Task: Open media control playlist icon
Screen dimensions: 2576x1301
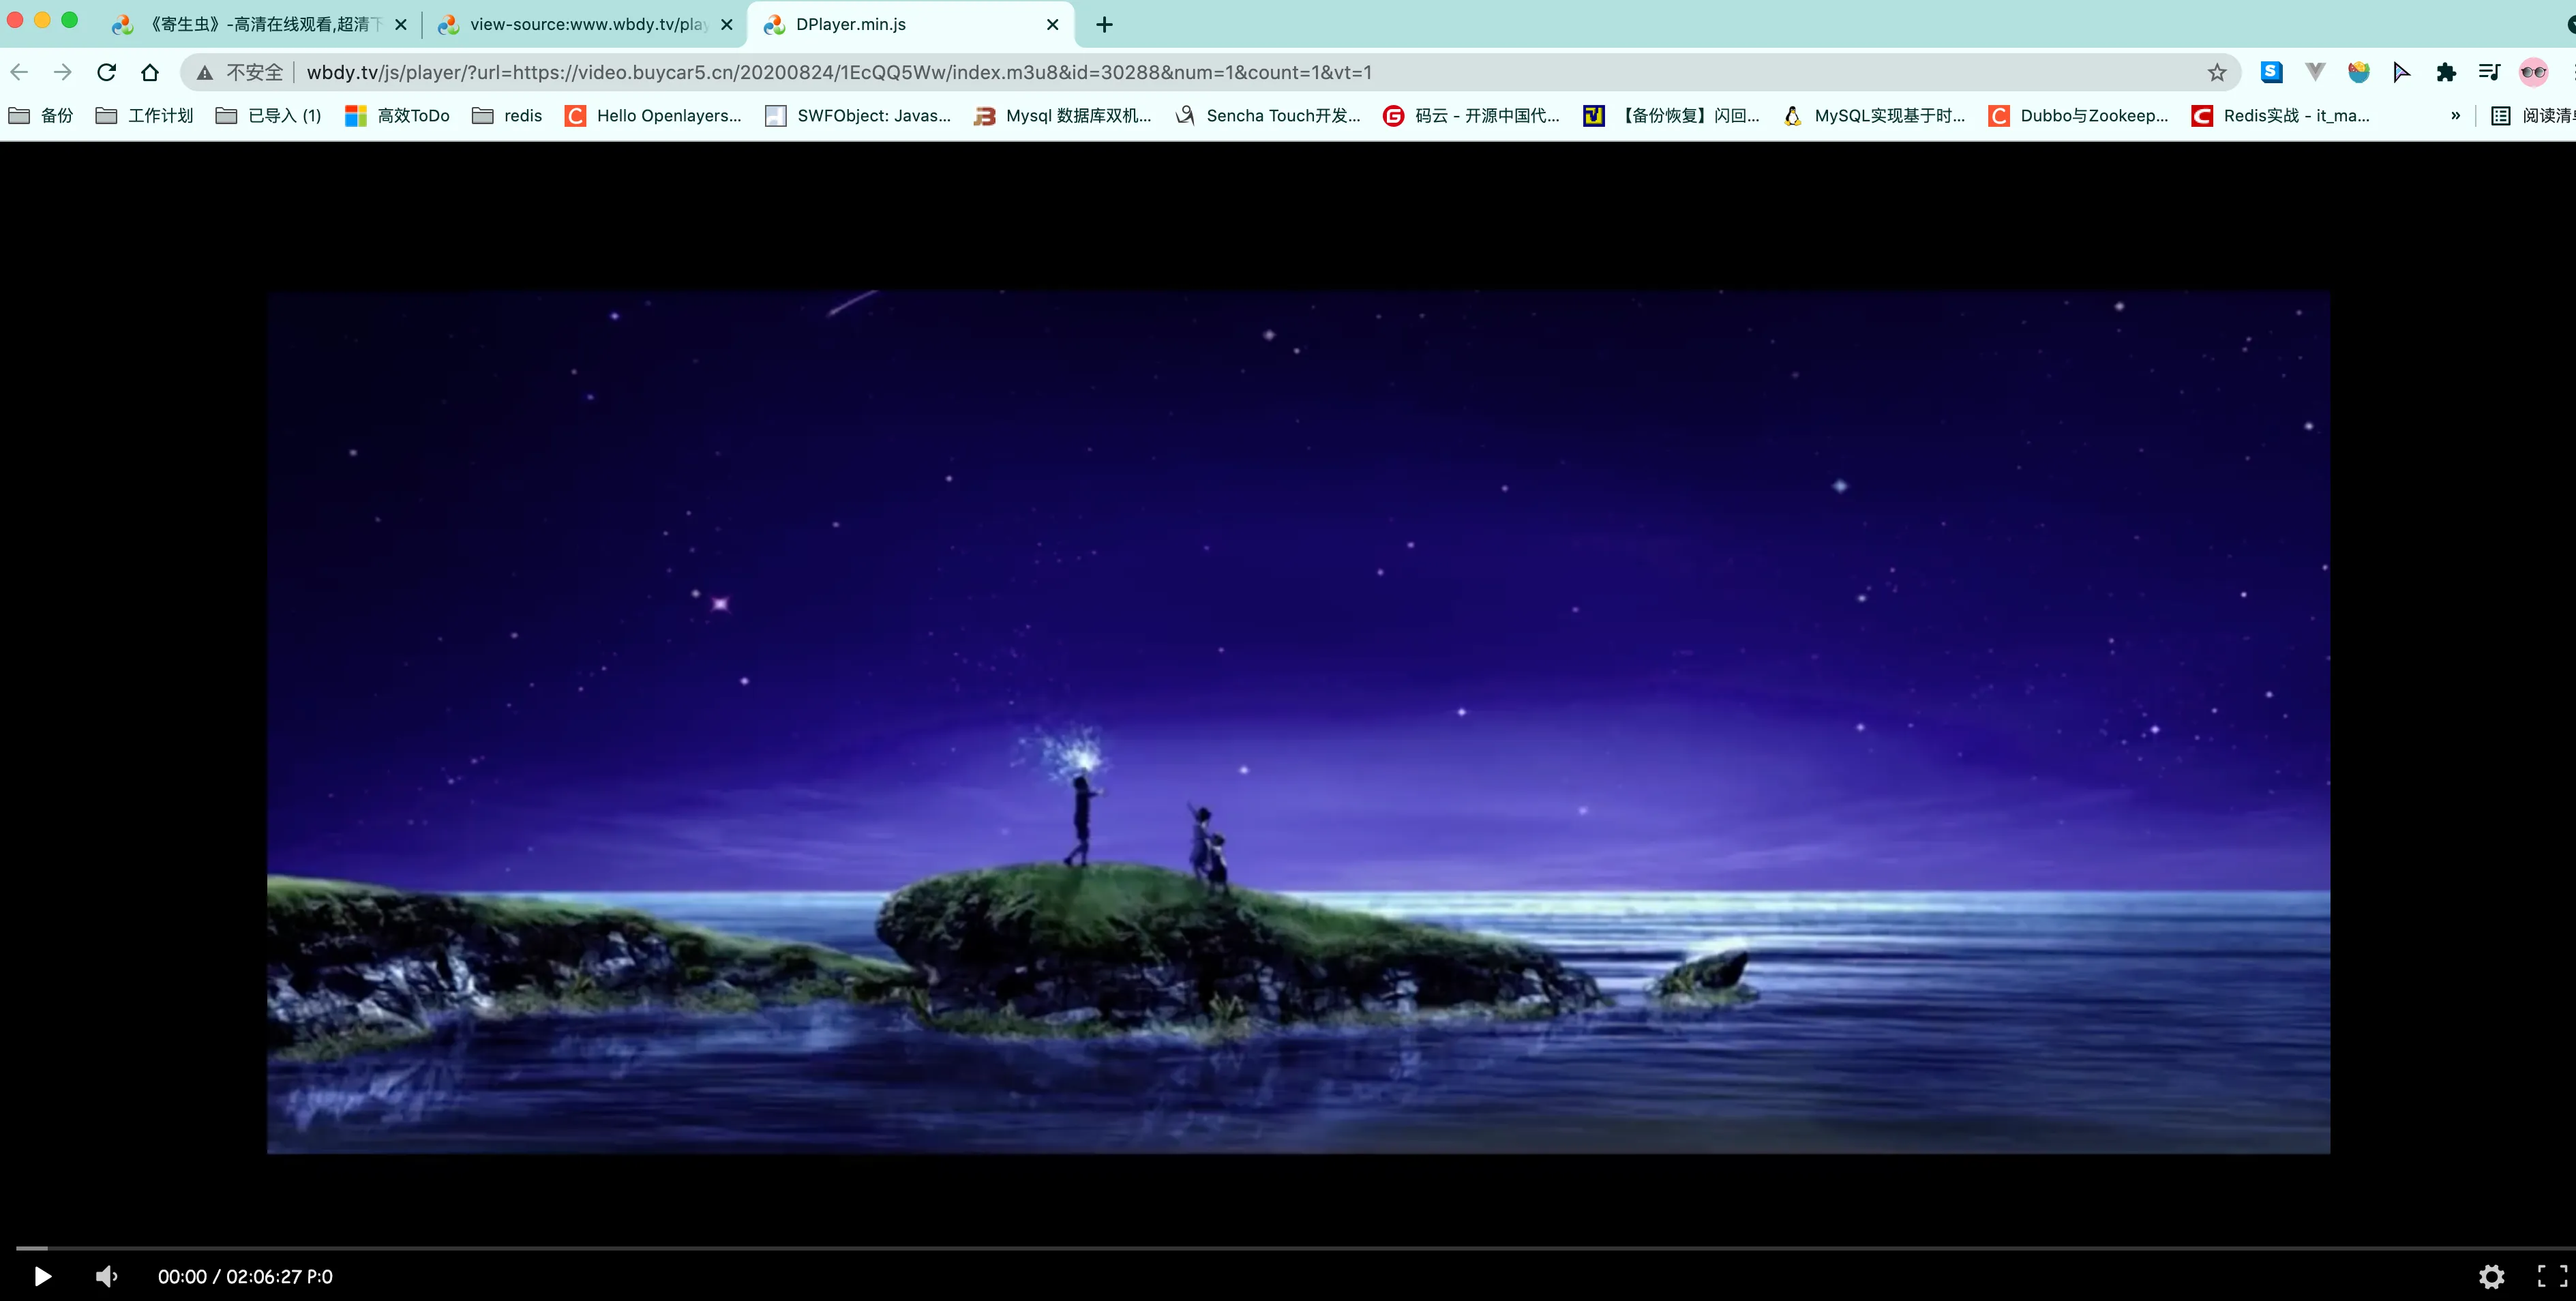Action: [2489, 72]
